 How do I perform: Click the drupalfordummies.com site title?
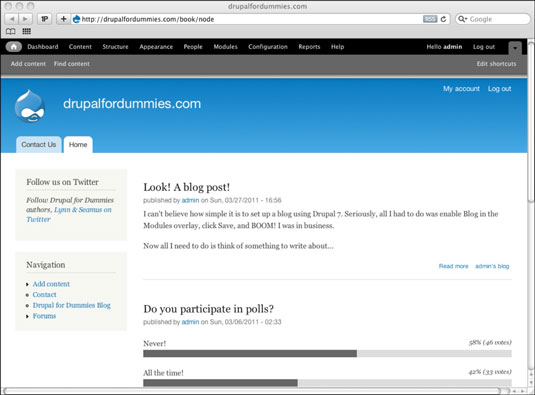tap(132, 104)
